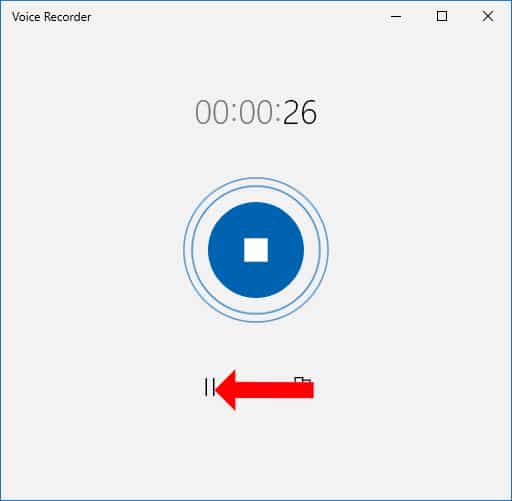This screenshot has height=501, width=512.
Task: Maximize the Voice Recorder window
Action: coord(442,16)
